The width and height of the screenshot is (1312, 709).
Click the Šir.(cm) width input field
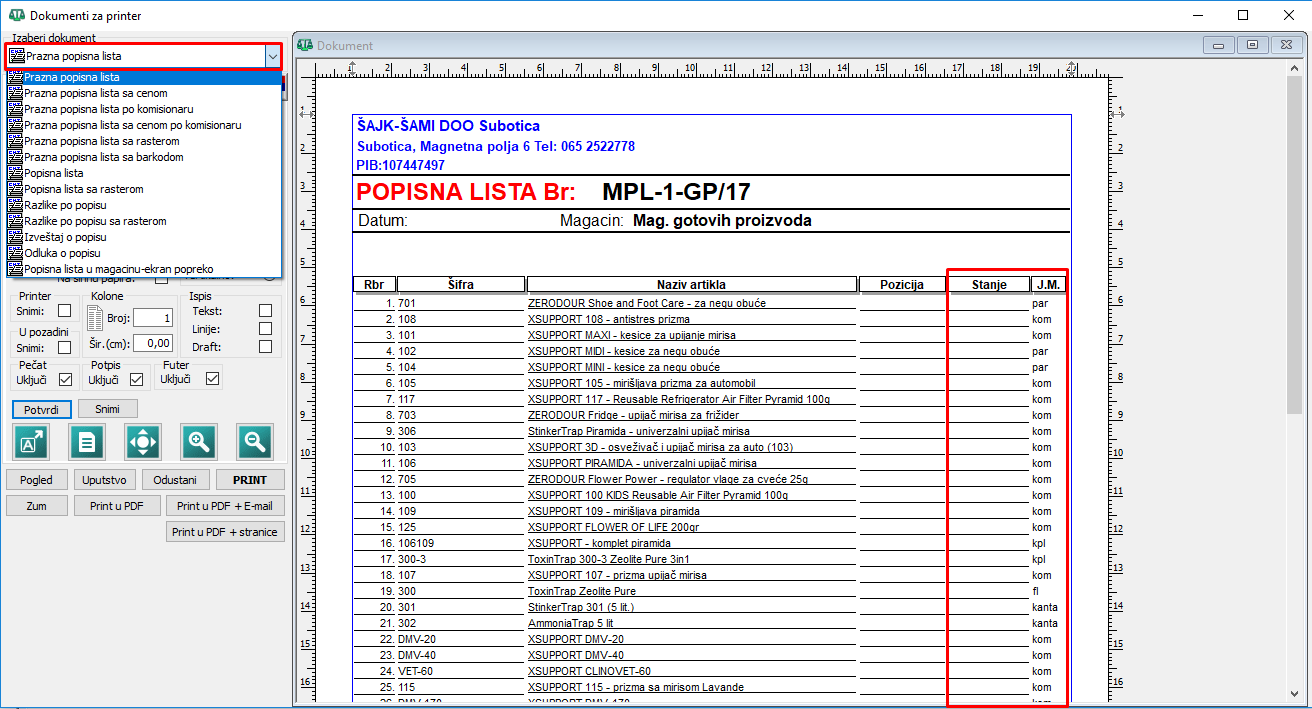tap(153, 343)
